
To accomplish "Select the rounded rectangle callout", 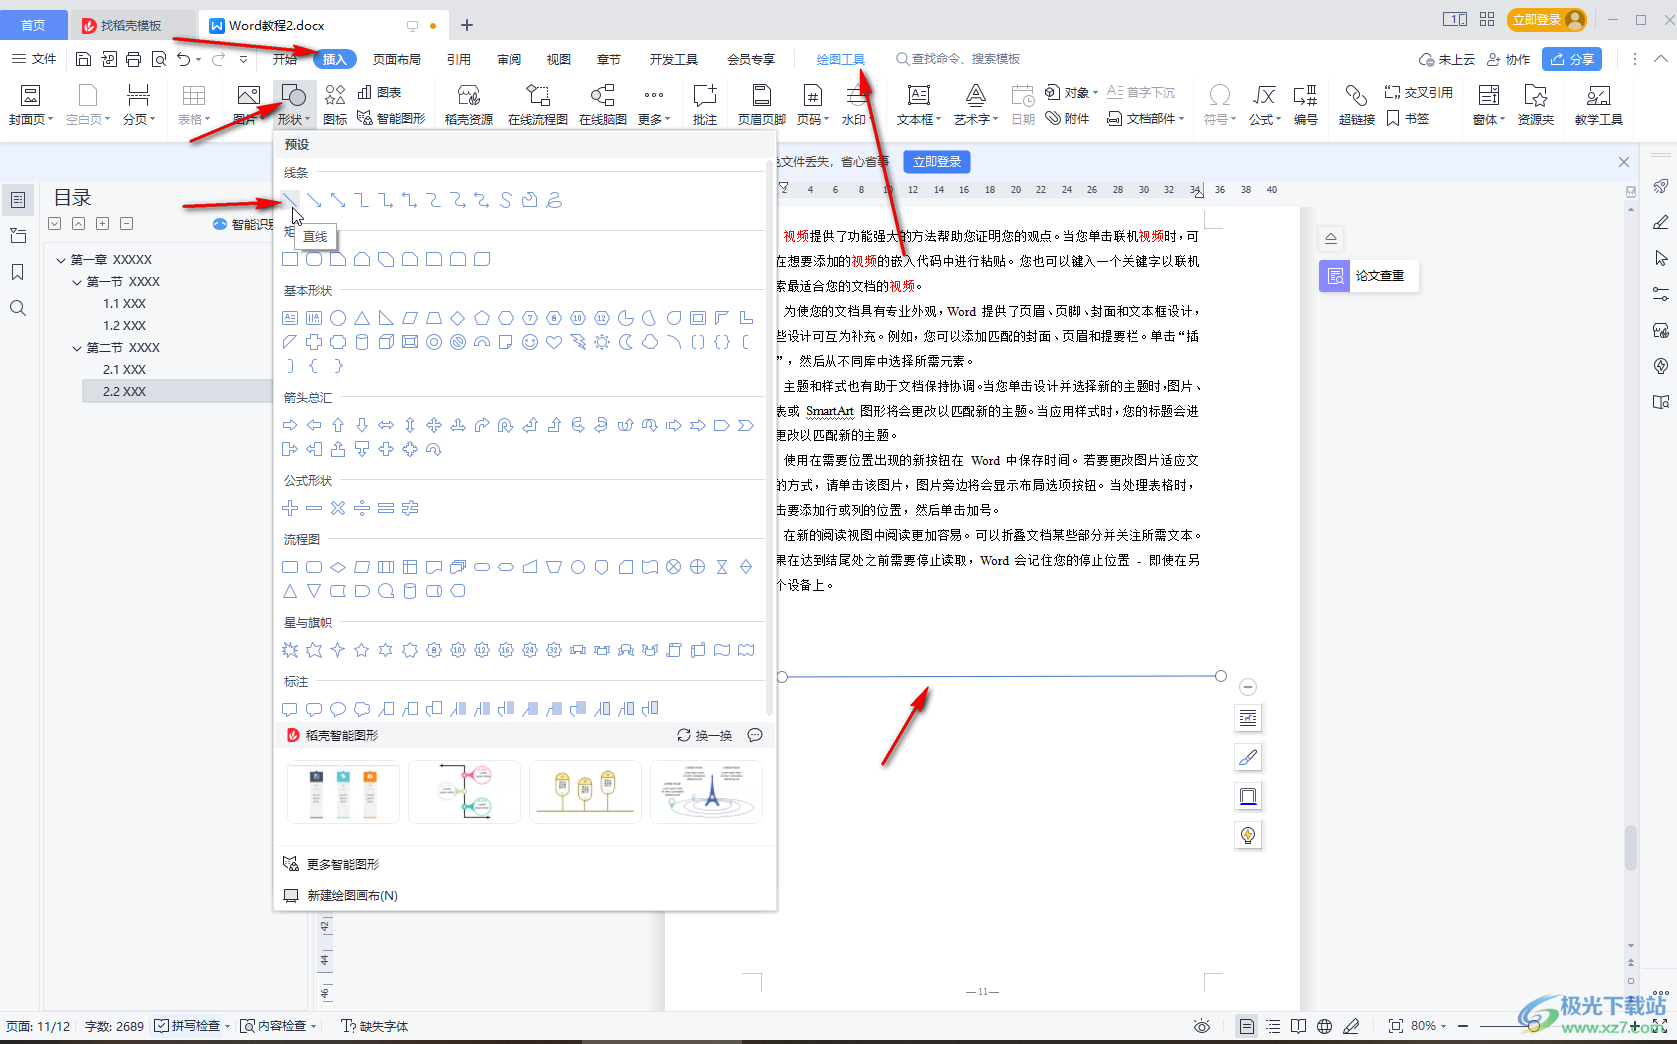I will pos(314,709).
